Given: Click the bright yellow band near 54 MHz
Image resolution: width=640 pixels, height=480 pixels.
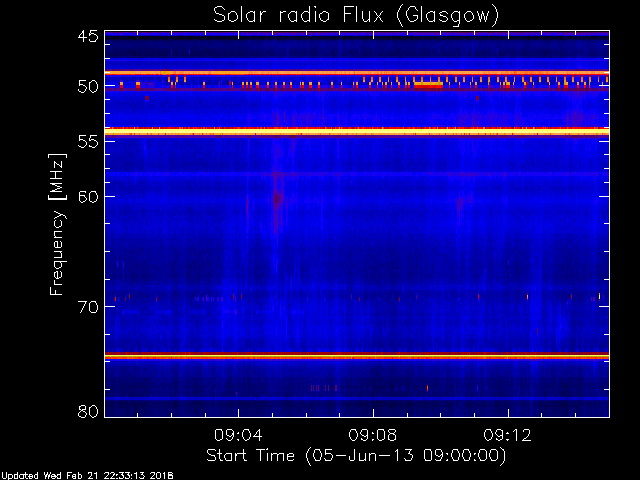Looking at the screenshot, I should (x=357, y=131).
